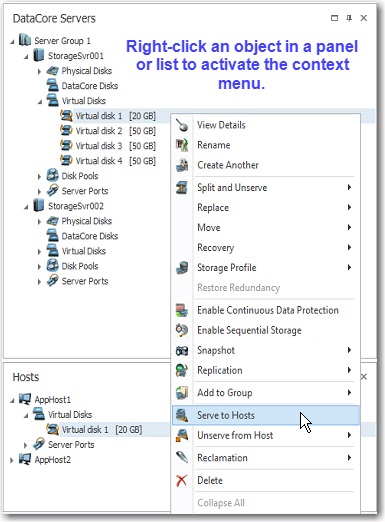Screen dimensions: 385x522
Task: Select Virtual disk 1 [20 GB] in server tree
Action: [115, 116]
